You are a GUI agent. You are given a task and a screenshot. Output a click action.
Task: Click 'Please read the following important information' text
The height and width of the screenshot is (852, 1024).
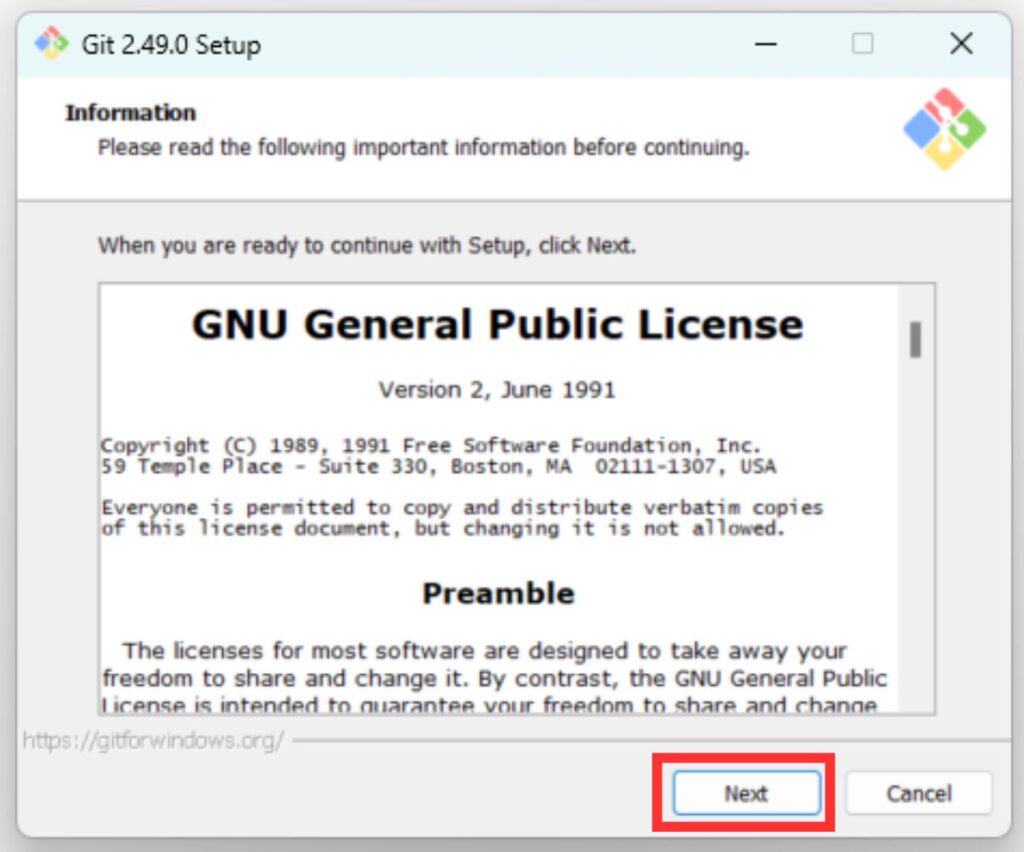coord(423,148)
